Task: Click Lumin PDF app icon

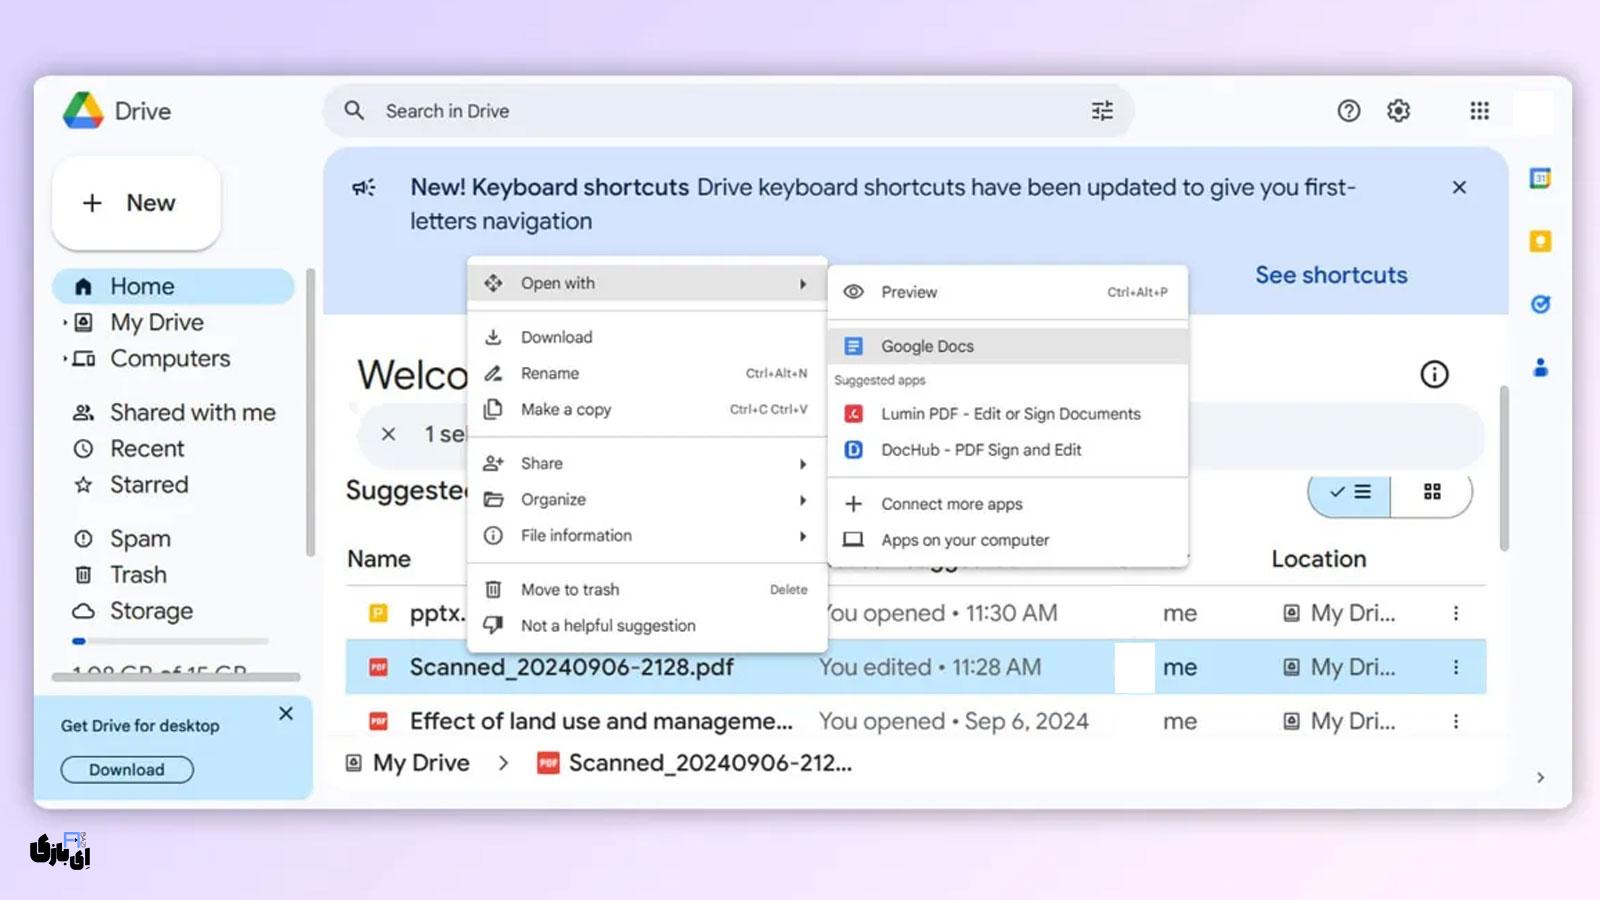Action: pos(853,414)
